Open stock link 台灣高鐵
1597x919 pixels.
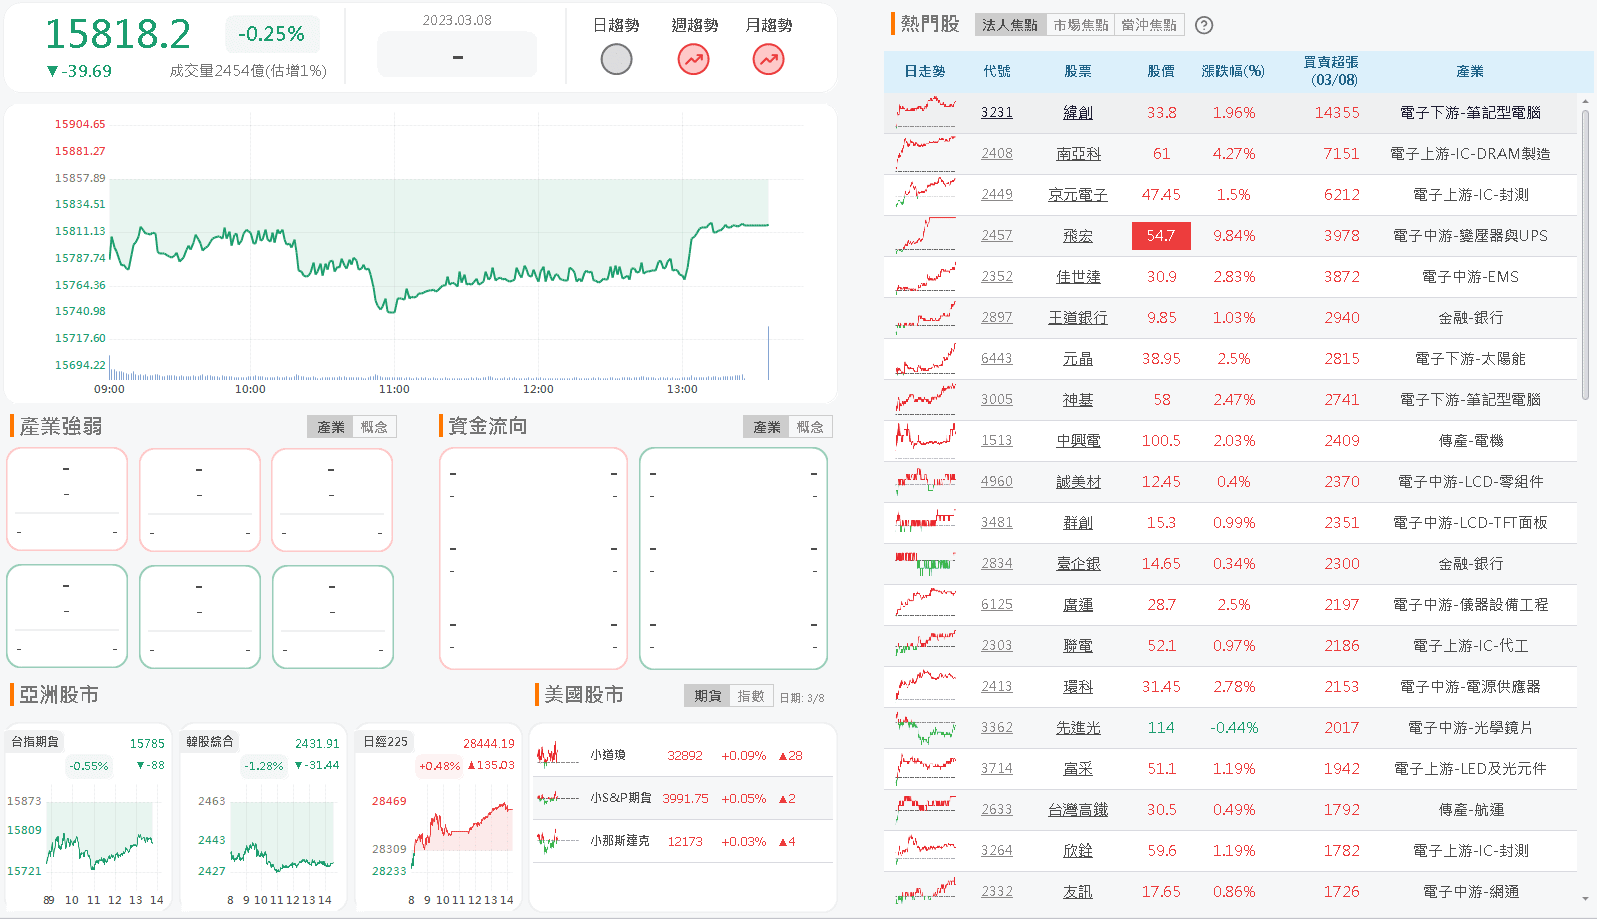[x=1078, y=810]
